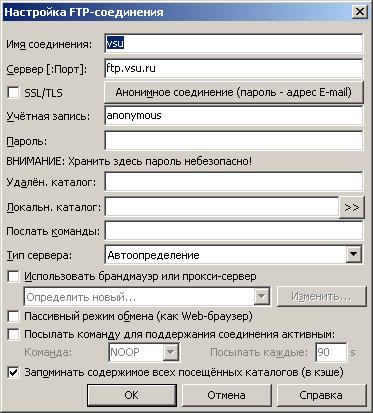Open the server type dropdown arrow
This screenshot has width=373, height=413.
tap(353, 255)
